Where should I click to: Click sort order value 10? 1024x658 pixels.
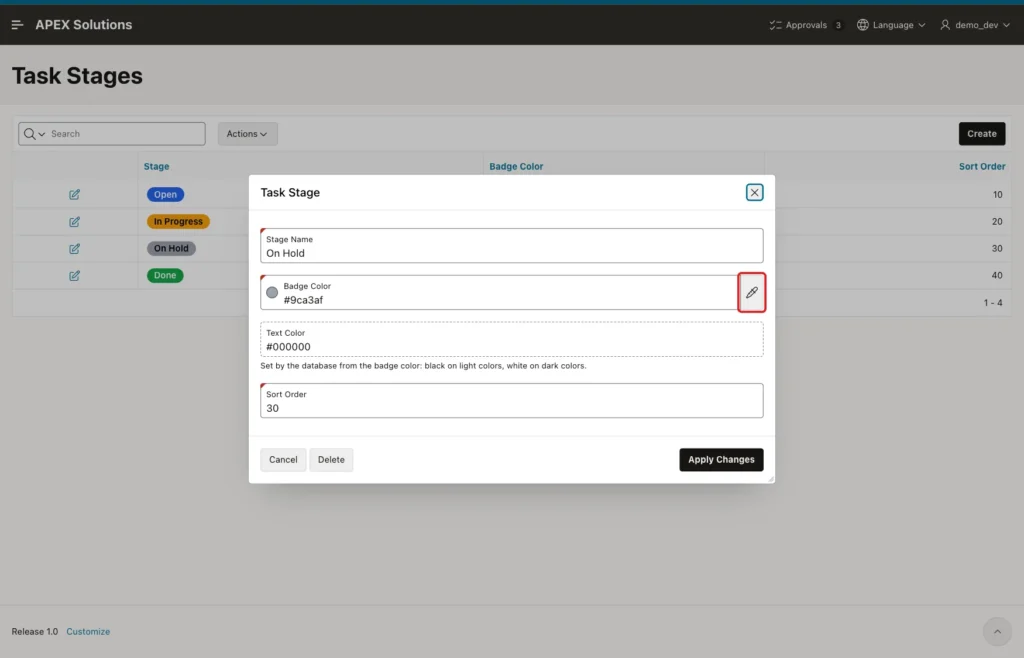coord(997,195)
